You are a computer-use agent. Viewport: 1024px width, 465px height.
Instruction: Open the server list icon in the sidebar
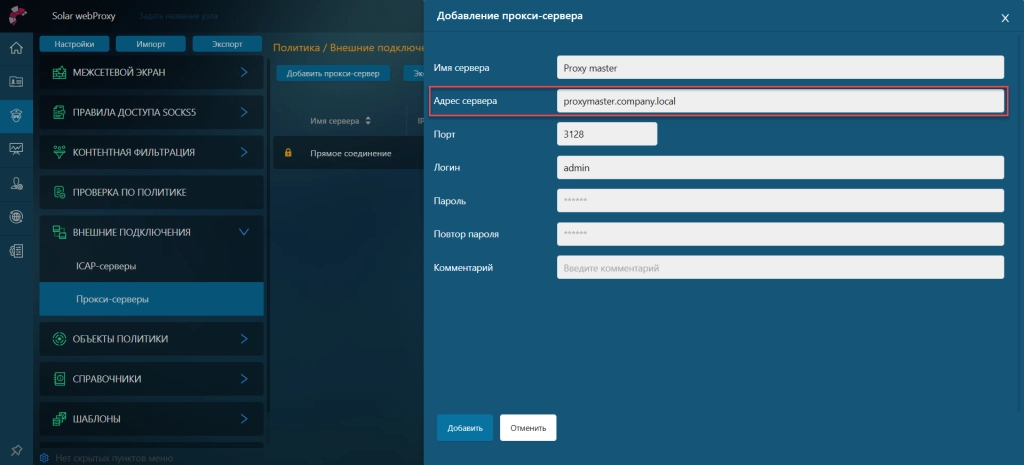[16, 251]
